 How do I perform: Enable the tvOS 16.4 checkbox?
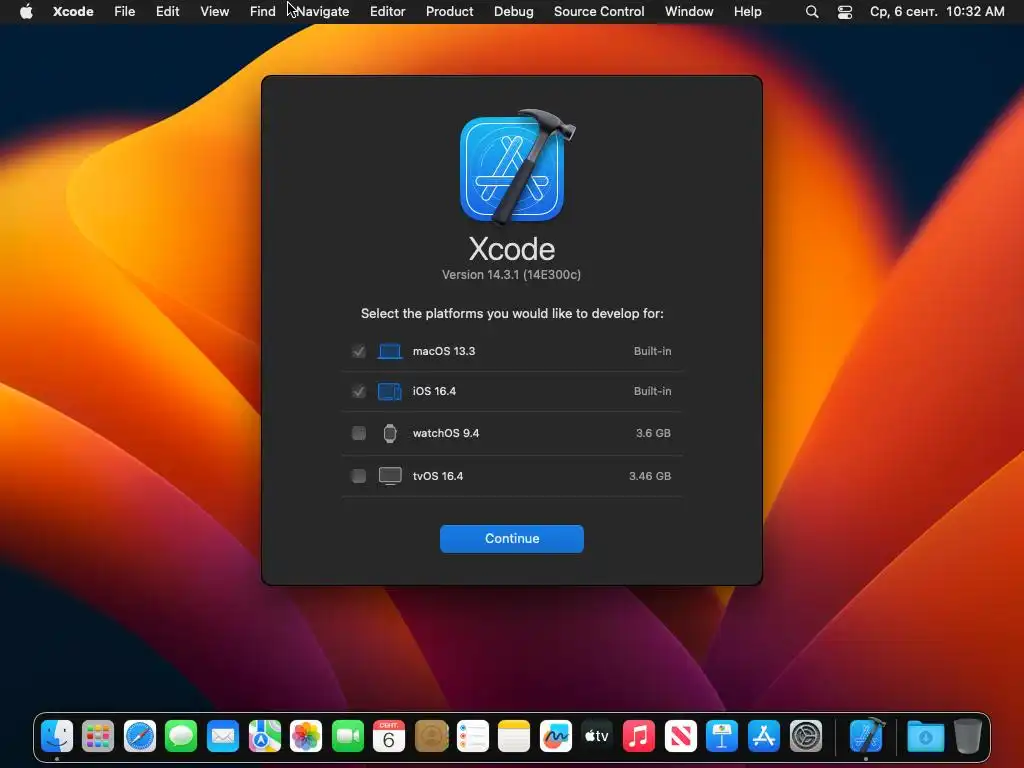[x=359, y=476]
